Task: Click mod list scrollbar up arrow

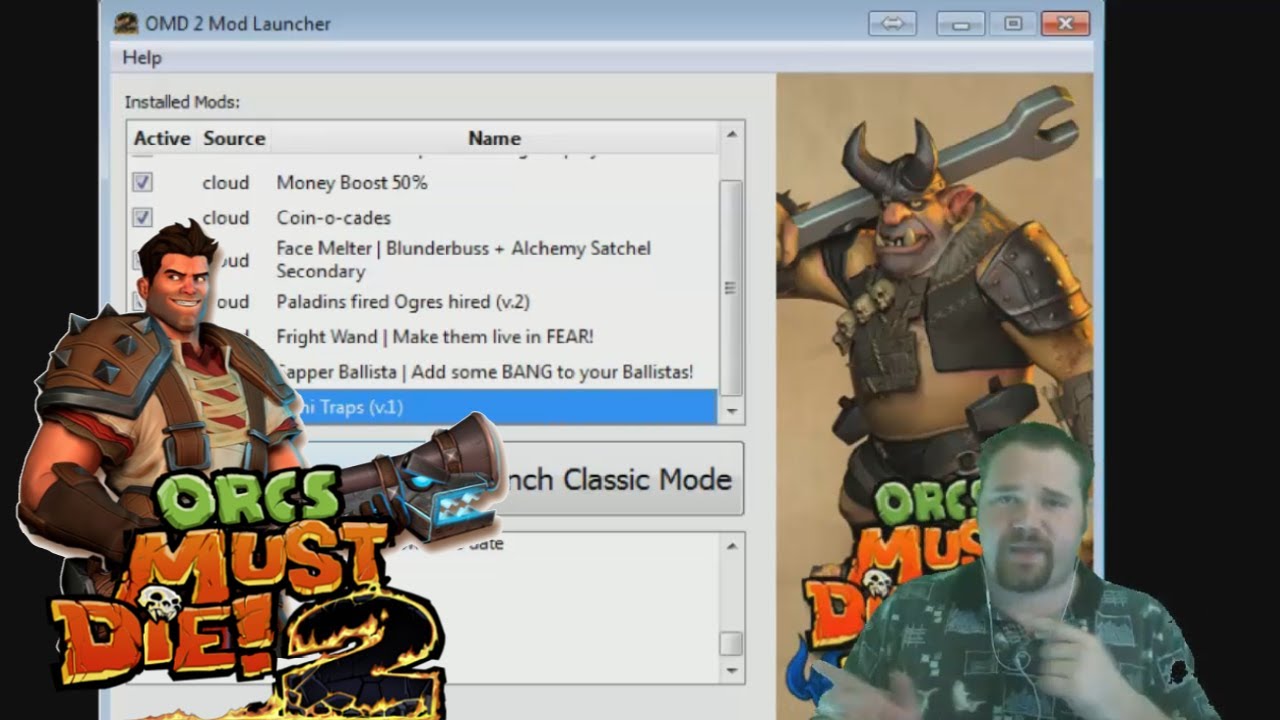Action: click(732, 135)
